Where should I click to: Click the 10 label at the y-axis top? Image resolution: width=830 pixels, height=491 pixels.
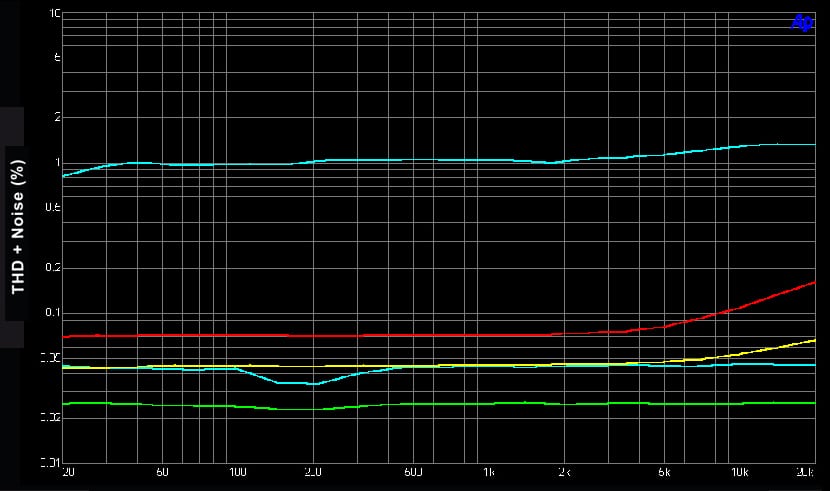(x=55, y=15)
